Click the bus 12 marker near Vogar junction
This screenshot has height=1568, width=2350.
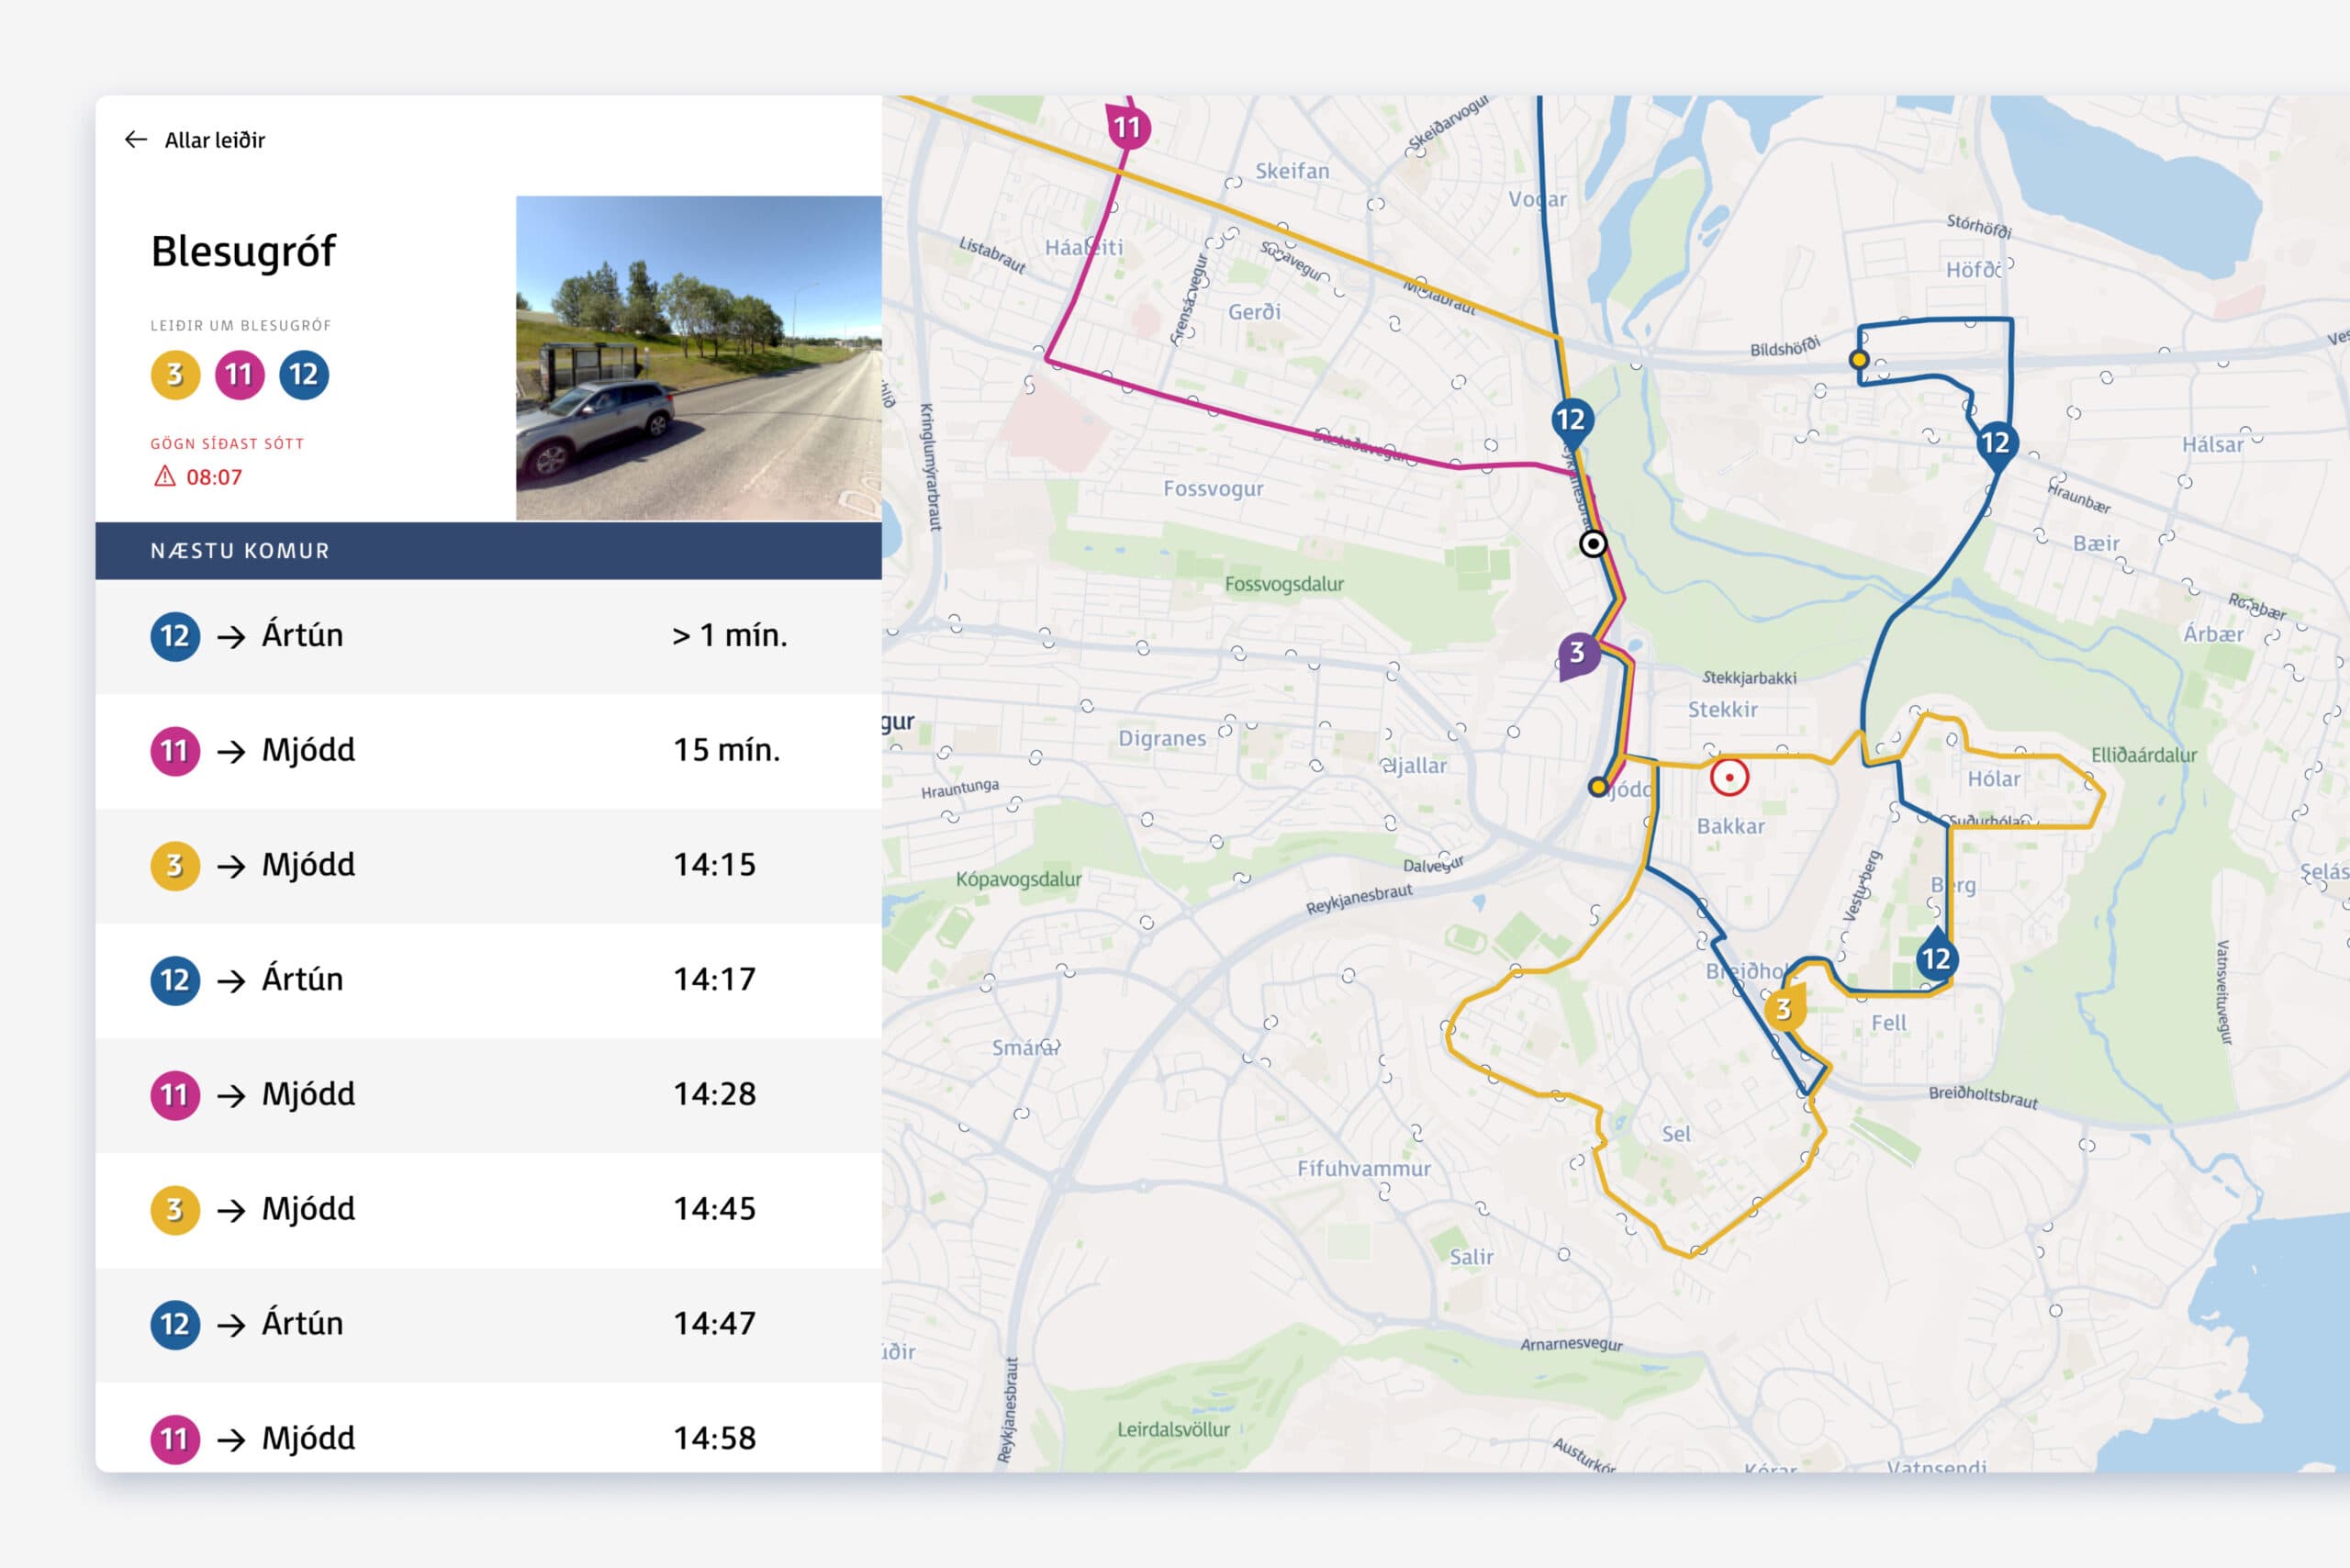pos(1571,420)
